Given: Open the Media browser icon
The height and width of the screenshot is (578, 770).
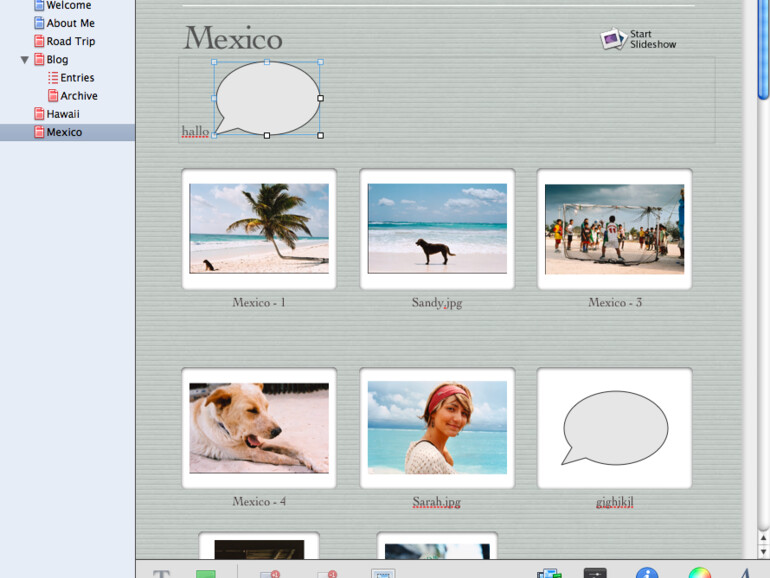Looking at the screenshot, I should [549, 574].
